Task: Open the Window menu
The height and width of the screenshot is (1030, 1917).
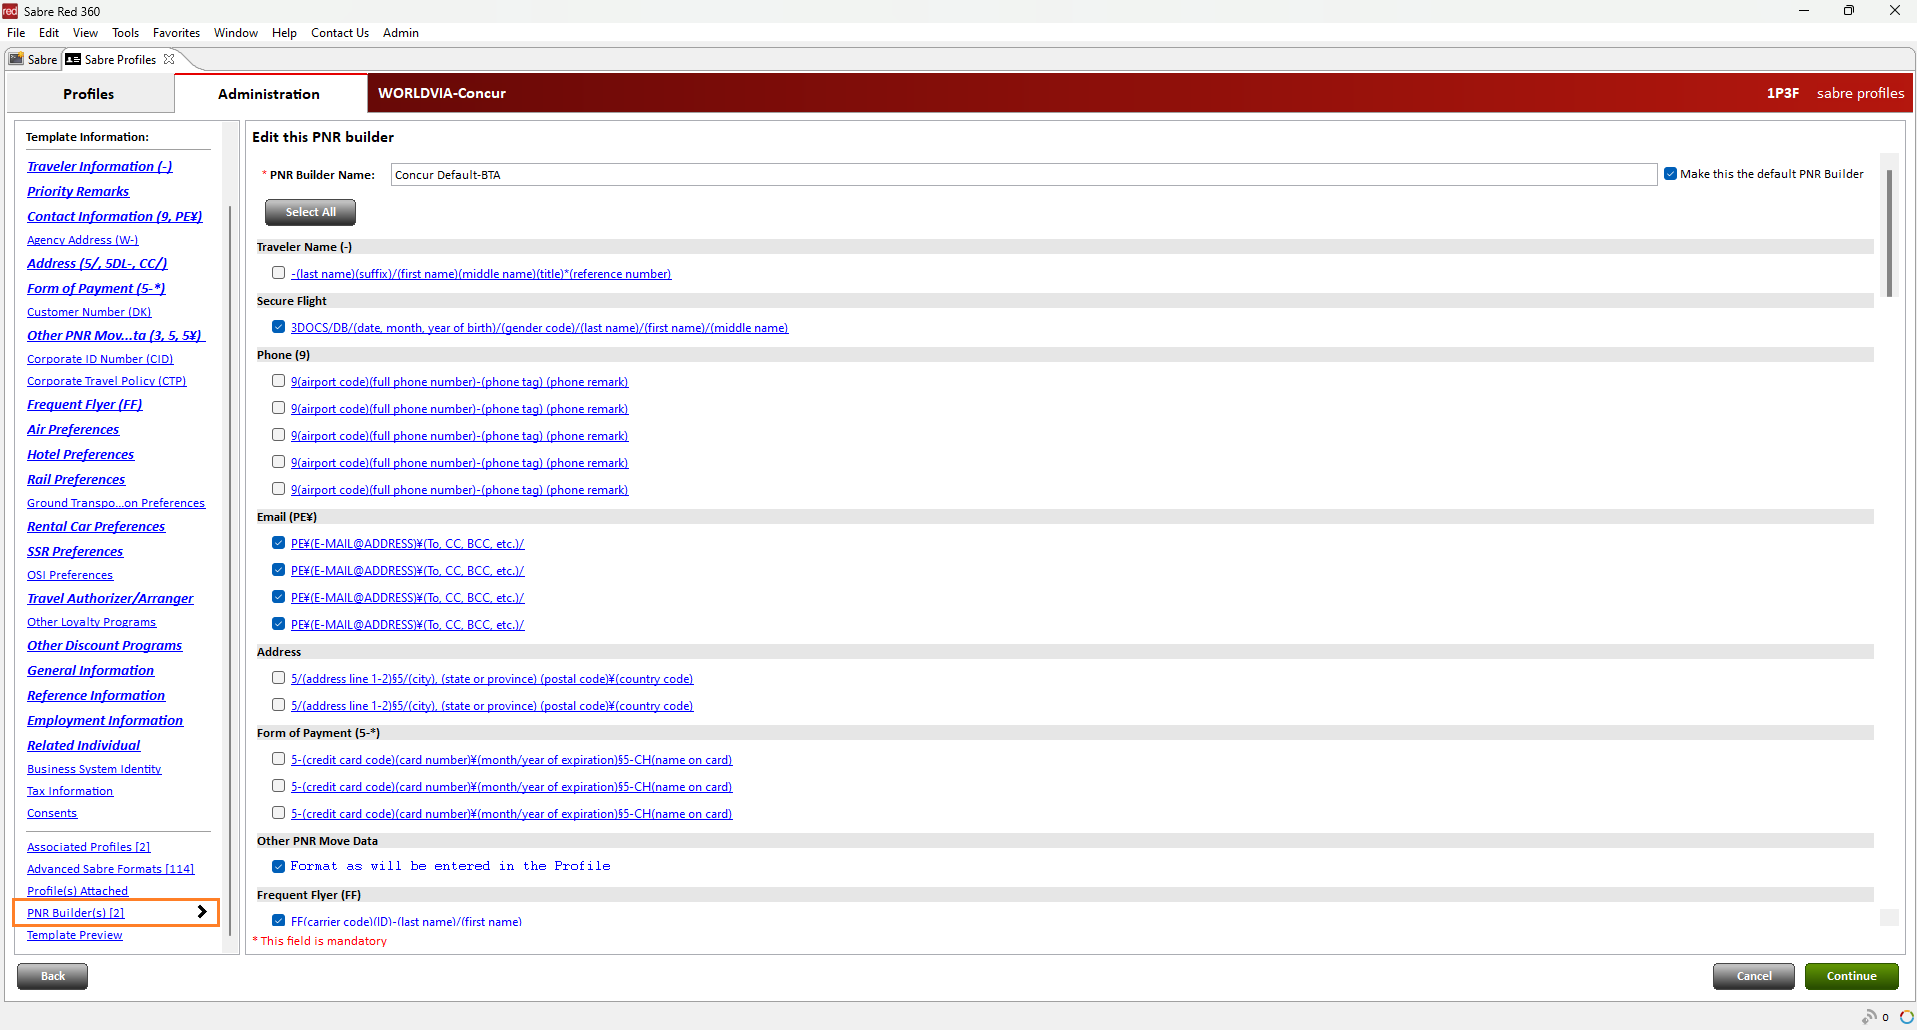Action: coord(235,33)
